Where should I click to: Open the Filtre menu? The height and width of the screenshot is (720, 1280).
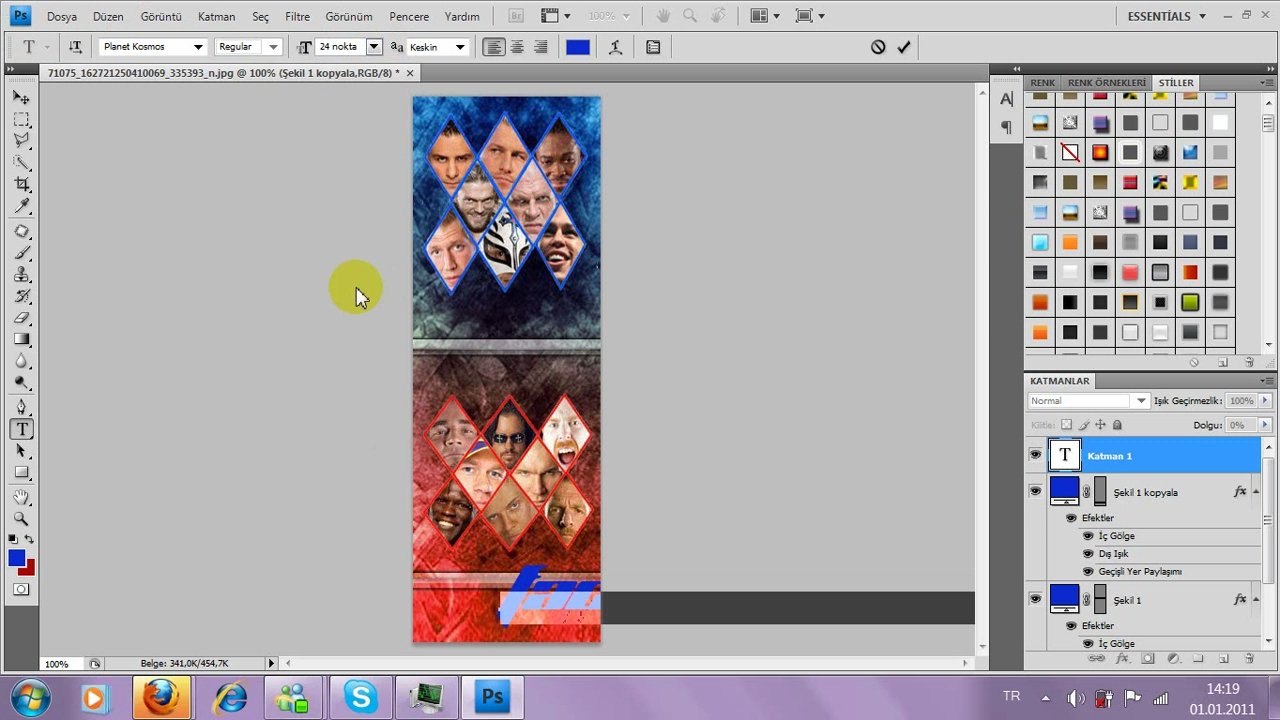pos(297,16)
